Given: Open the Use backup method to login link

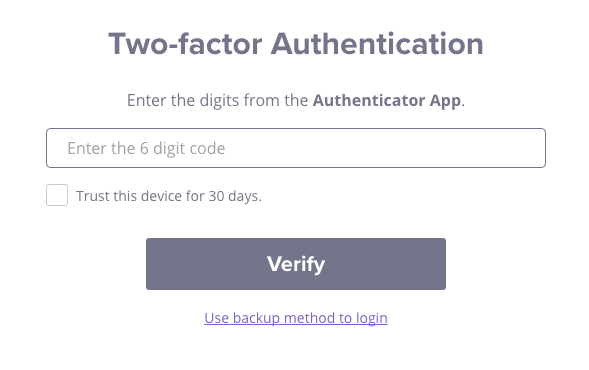Looking at the screenshot, I should point(296,318).
